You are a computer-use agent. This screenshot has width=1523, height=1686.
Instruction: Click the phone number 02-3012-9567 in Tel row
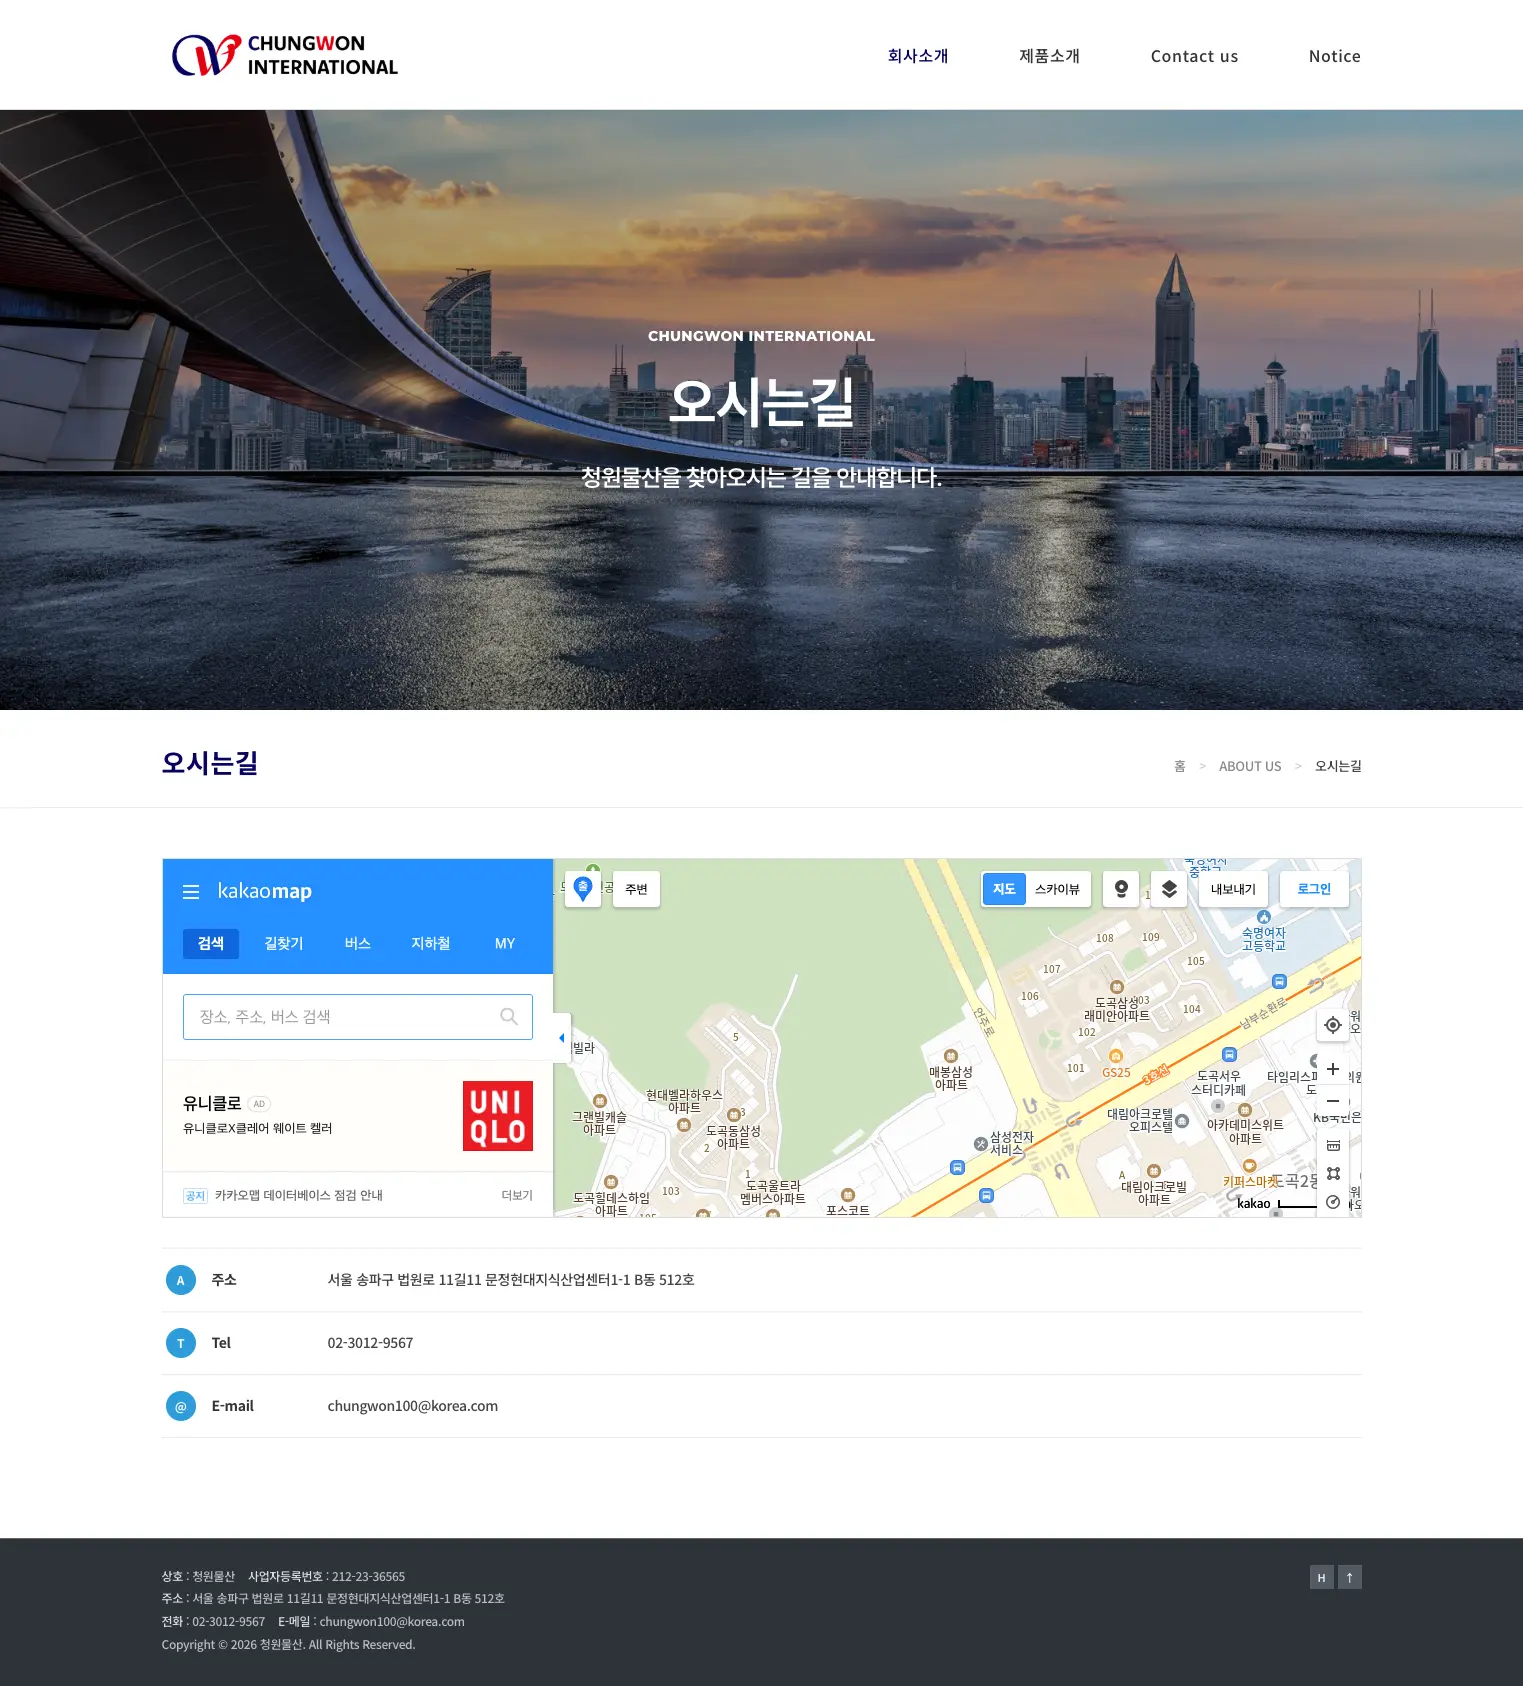(370, 1343)
